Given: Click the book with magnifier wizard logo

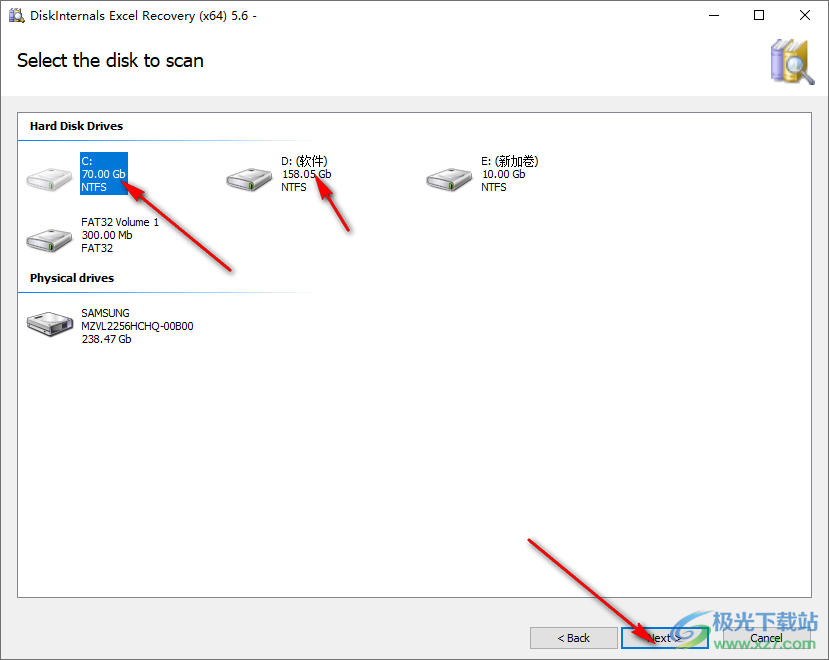Looking at the screenshot, I should click(x=792, y=61).
